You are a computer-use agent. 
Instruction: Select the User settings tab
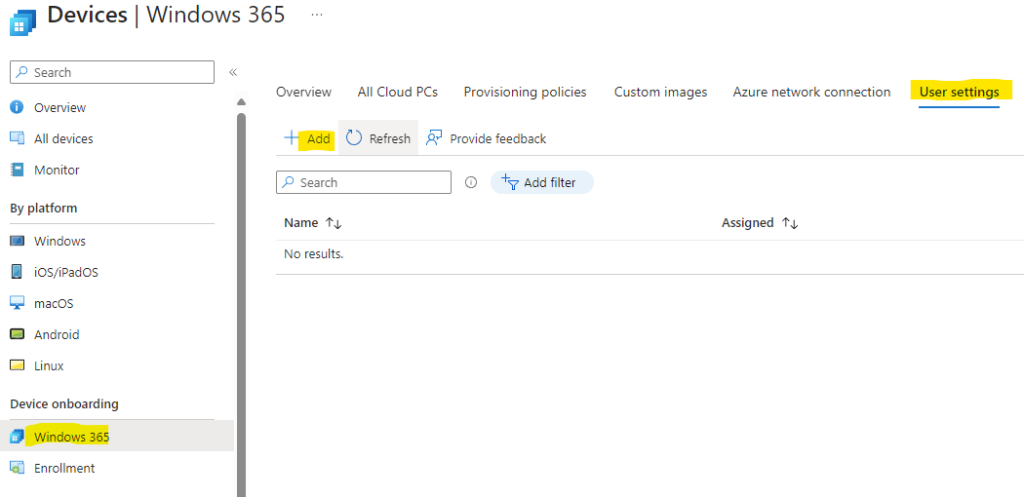(959, 92)
